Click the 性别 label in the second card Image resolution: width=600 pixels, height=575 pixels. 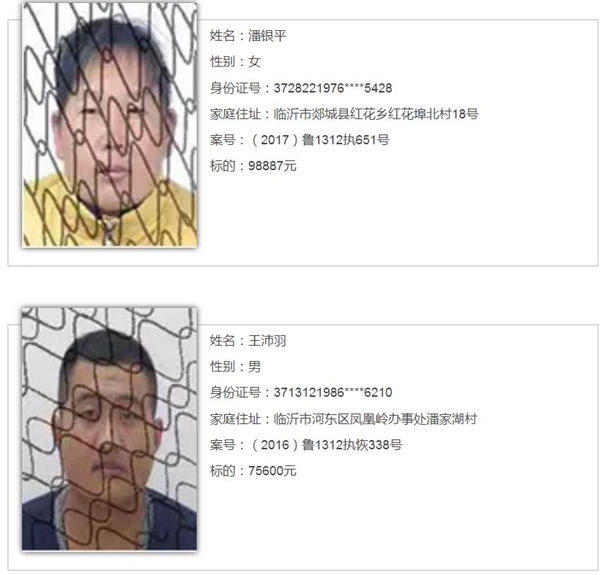[222, 367]
